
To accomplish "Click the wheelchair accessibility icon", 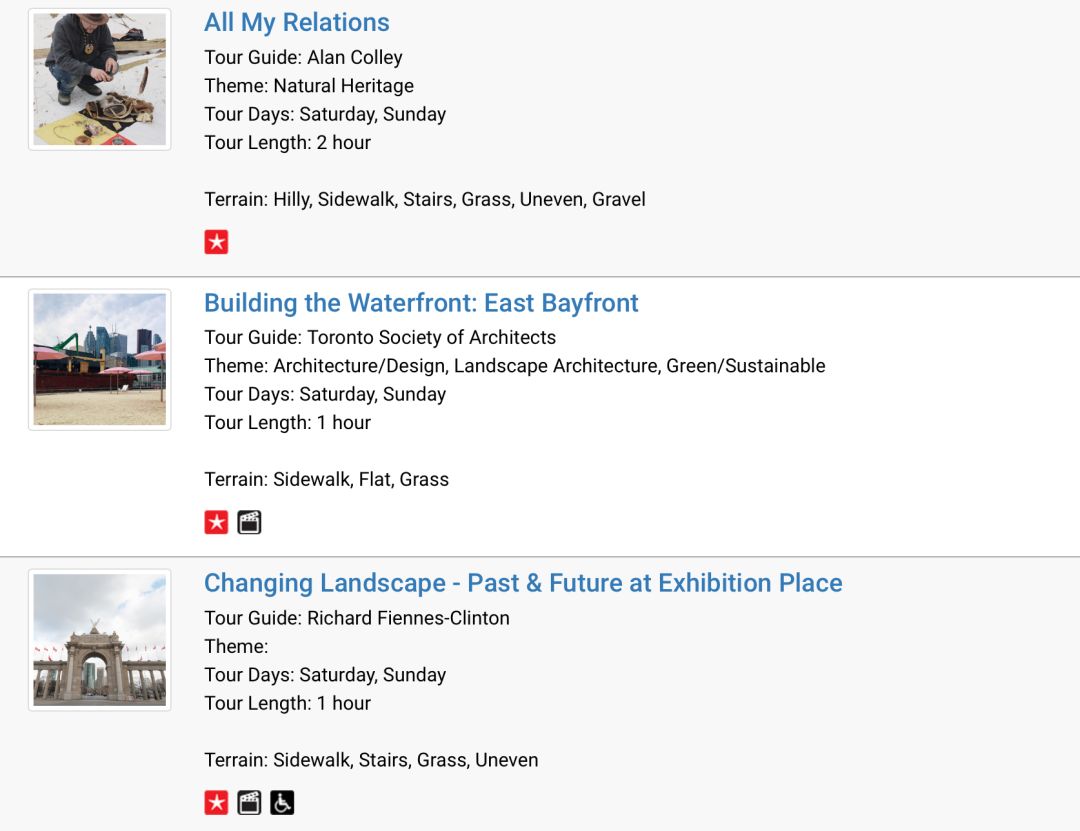I will pyautogui.click(x=282, y=803).
